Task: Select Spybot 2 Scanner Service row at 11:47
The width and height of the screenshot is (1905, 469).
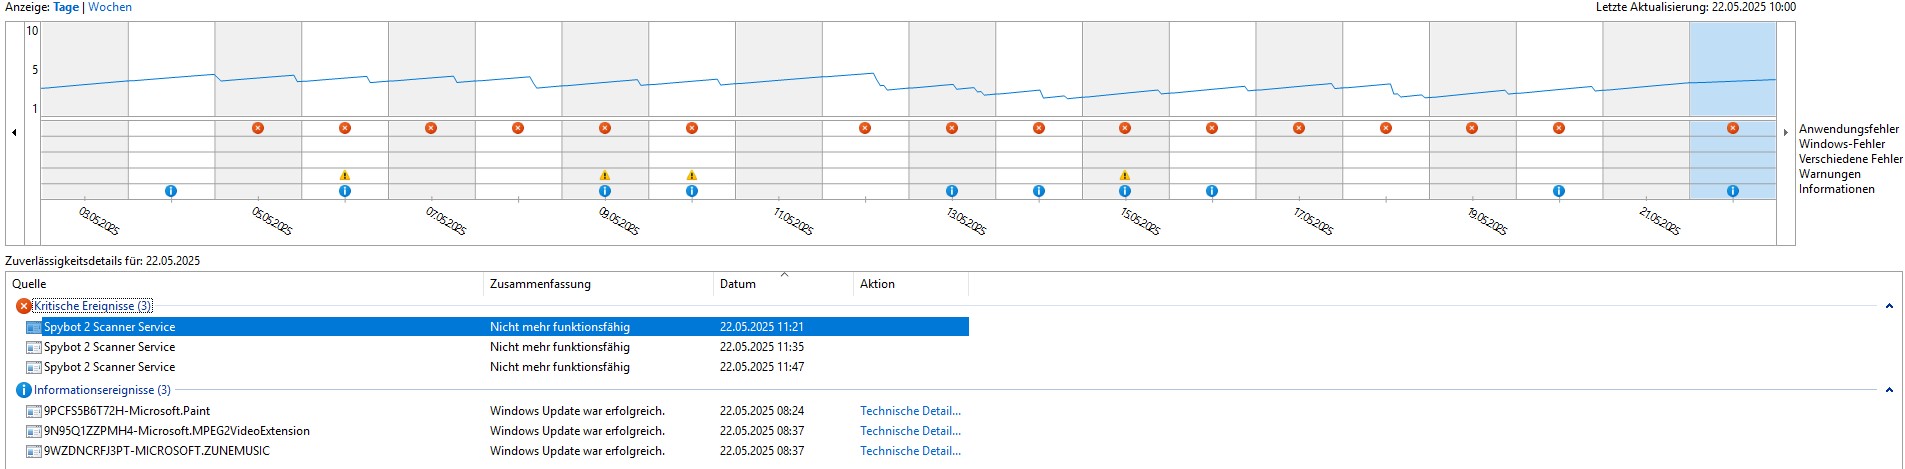Action: pyautogui.click(x=497, y=367)
